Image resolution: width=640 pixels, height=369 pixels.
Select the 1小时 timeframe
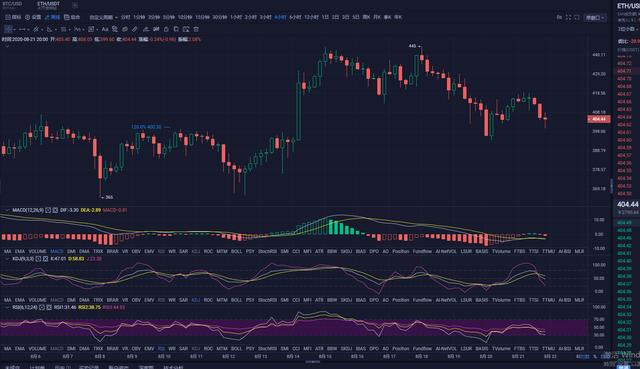coord(236,17)
